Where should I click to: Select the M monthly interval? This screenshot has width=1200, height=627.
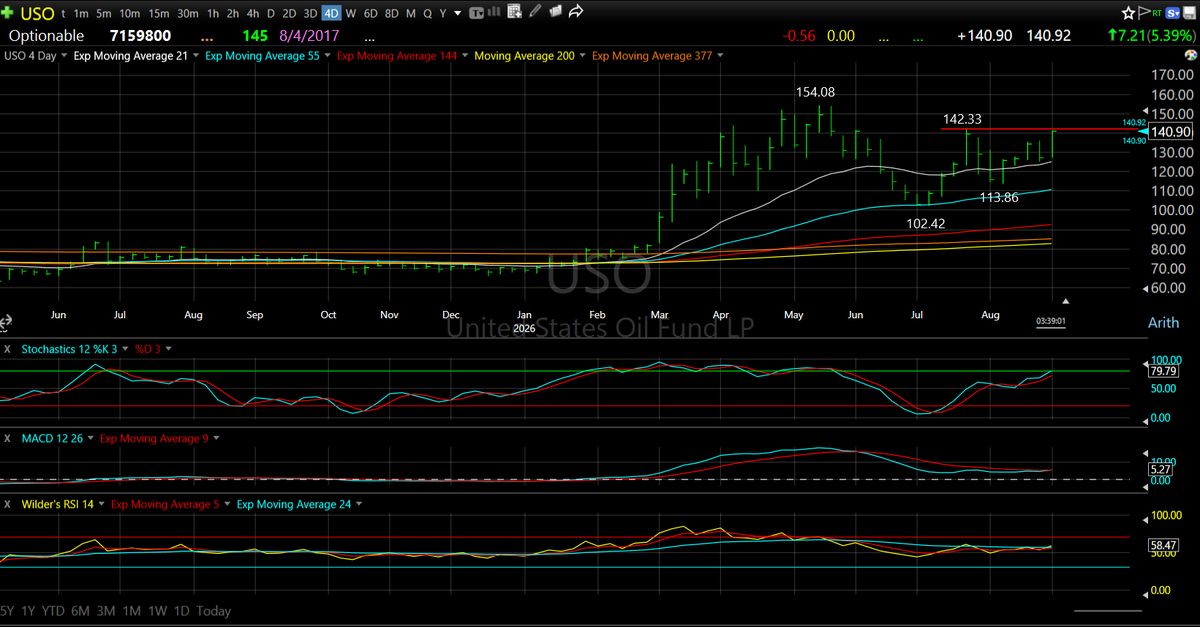click(410, 13)
